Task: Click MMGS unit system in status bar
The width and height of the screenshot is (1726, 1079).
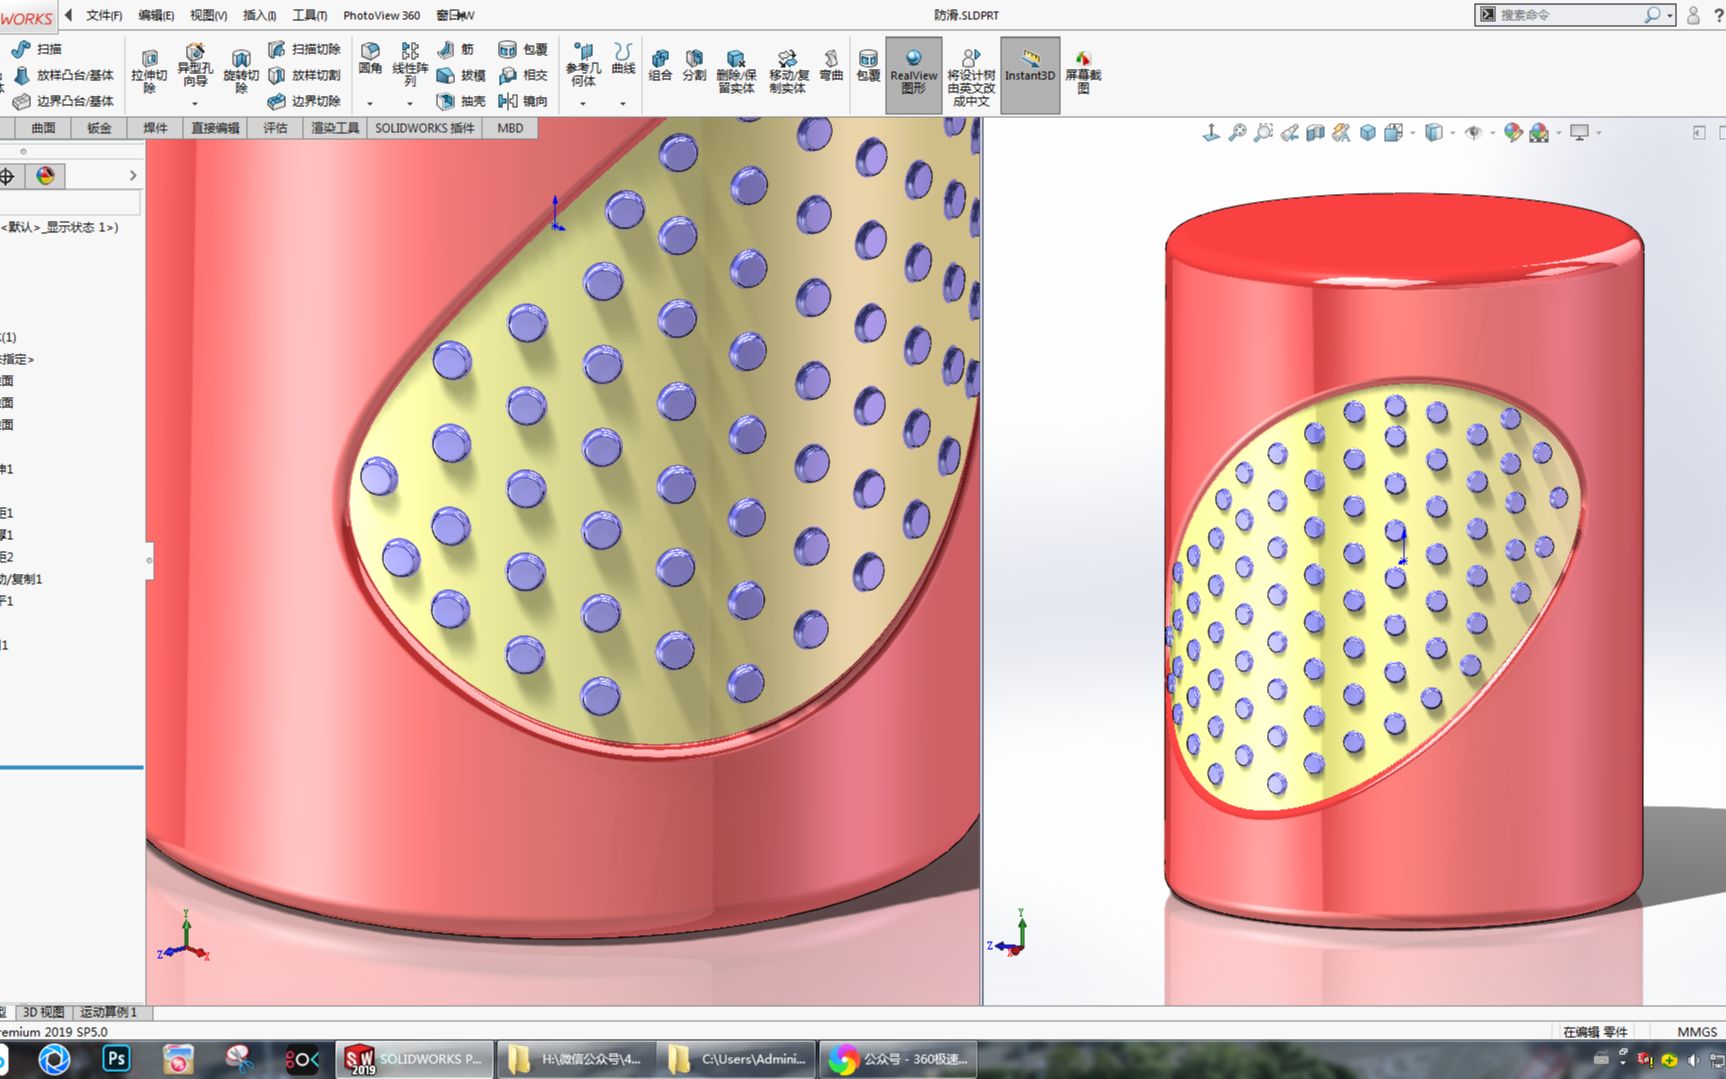Action: click(x=1696, y=1031)
